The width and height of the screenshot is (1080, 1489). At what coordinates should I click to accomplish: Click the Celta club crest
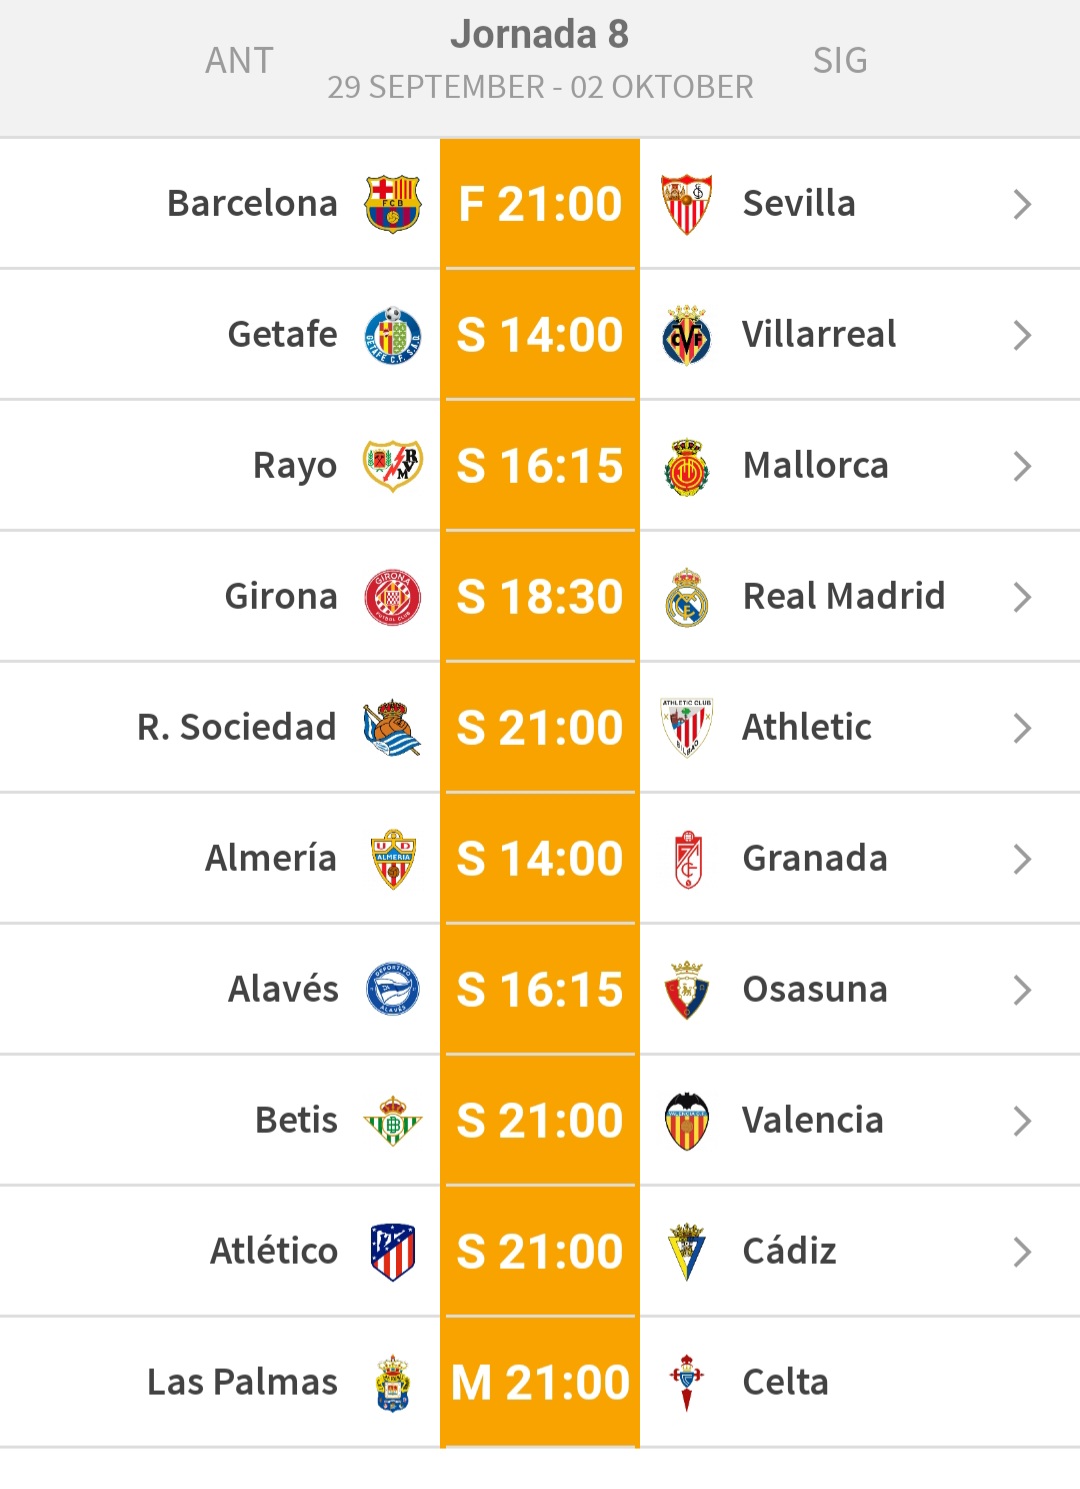click(x=687, y=1382)
